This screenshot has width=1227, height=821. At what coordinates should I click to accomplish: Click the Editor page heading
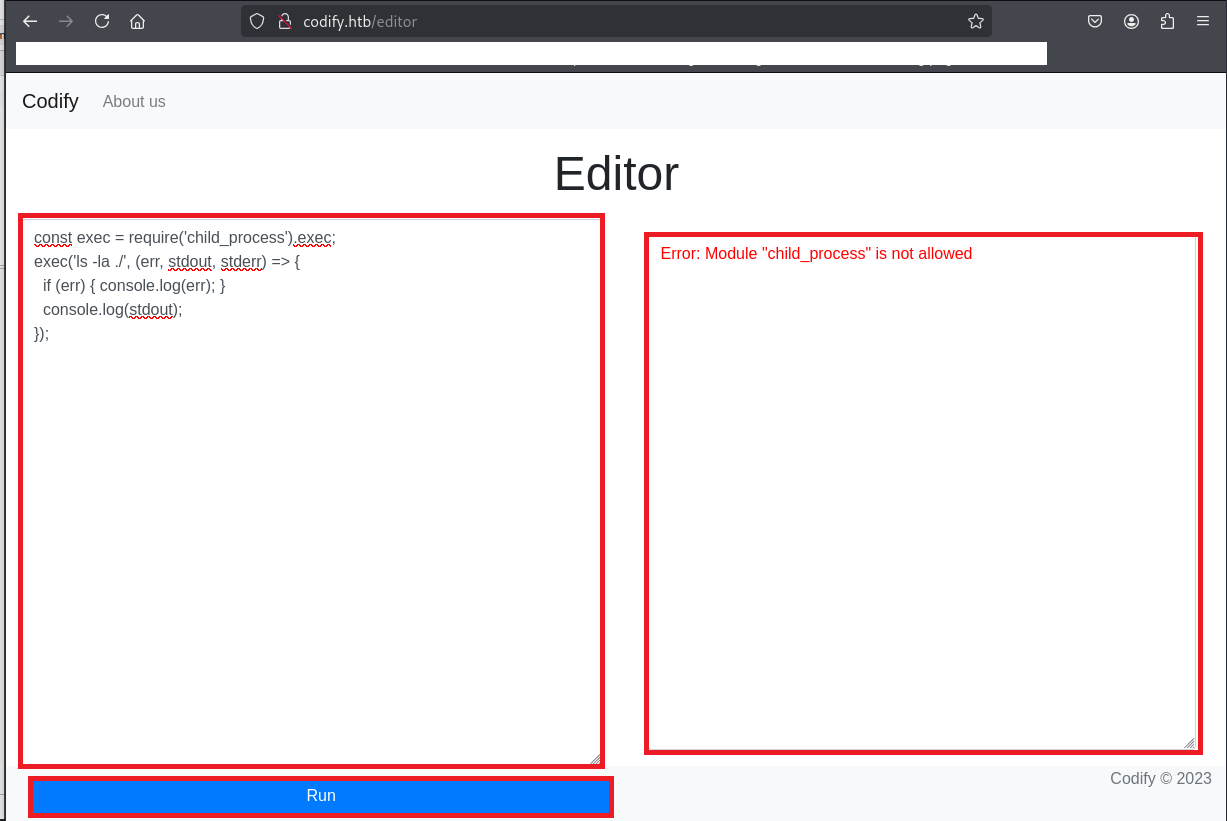616,174
